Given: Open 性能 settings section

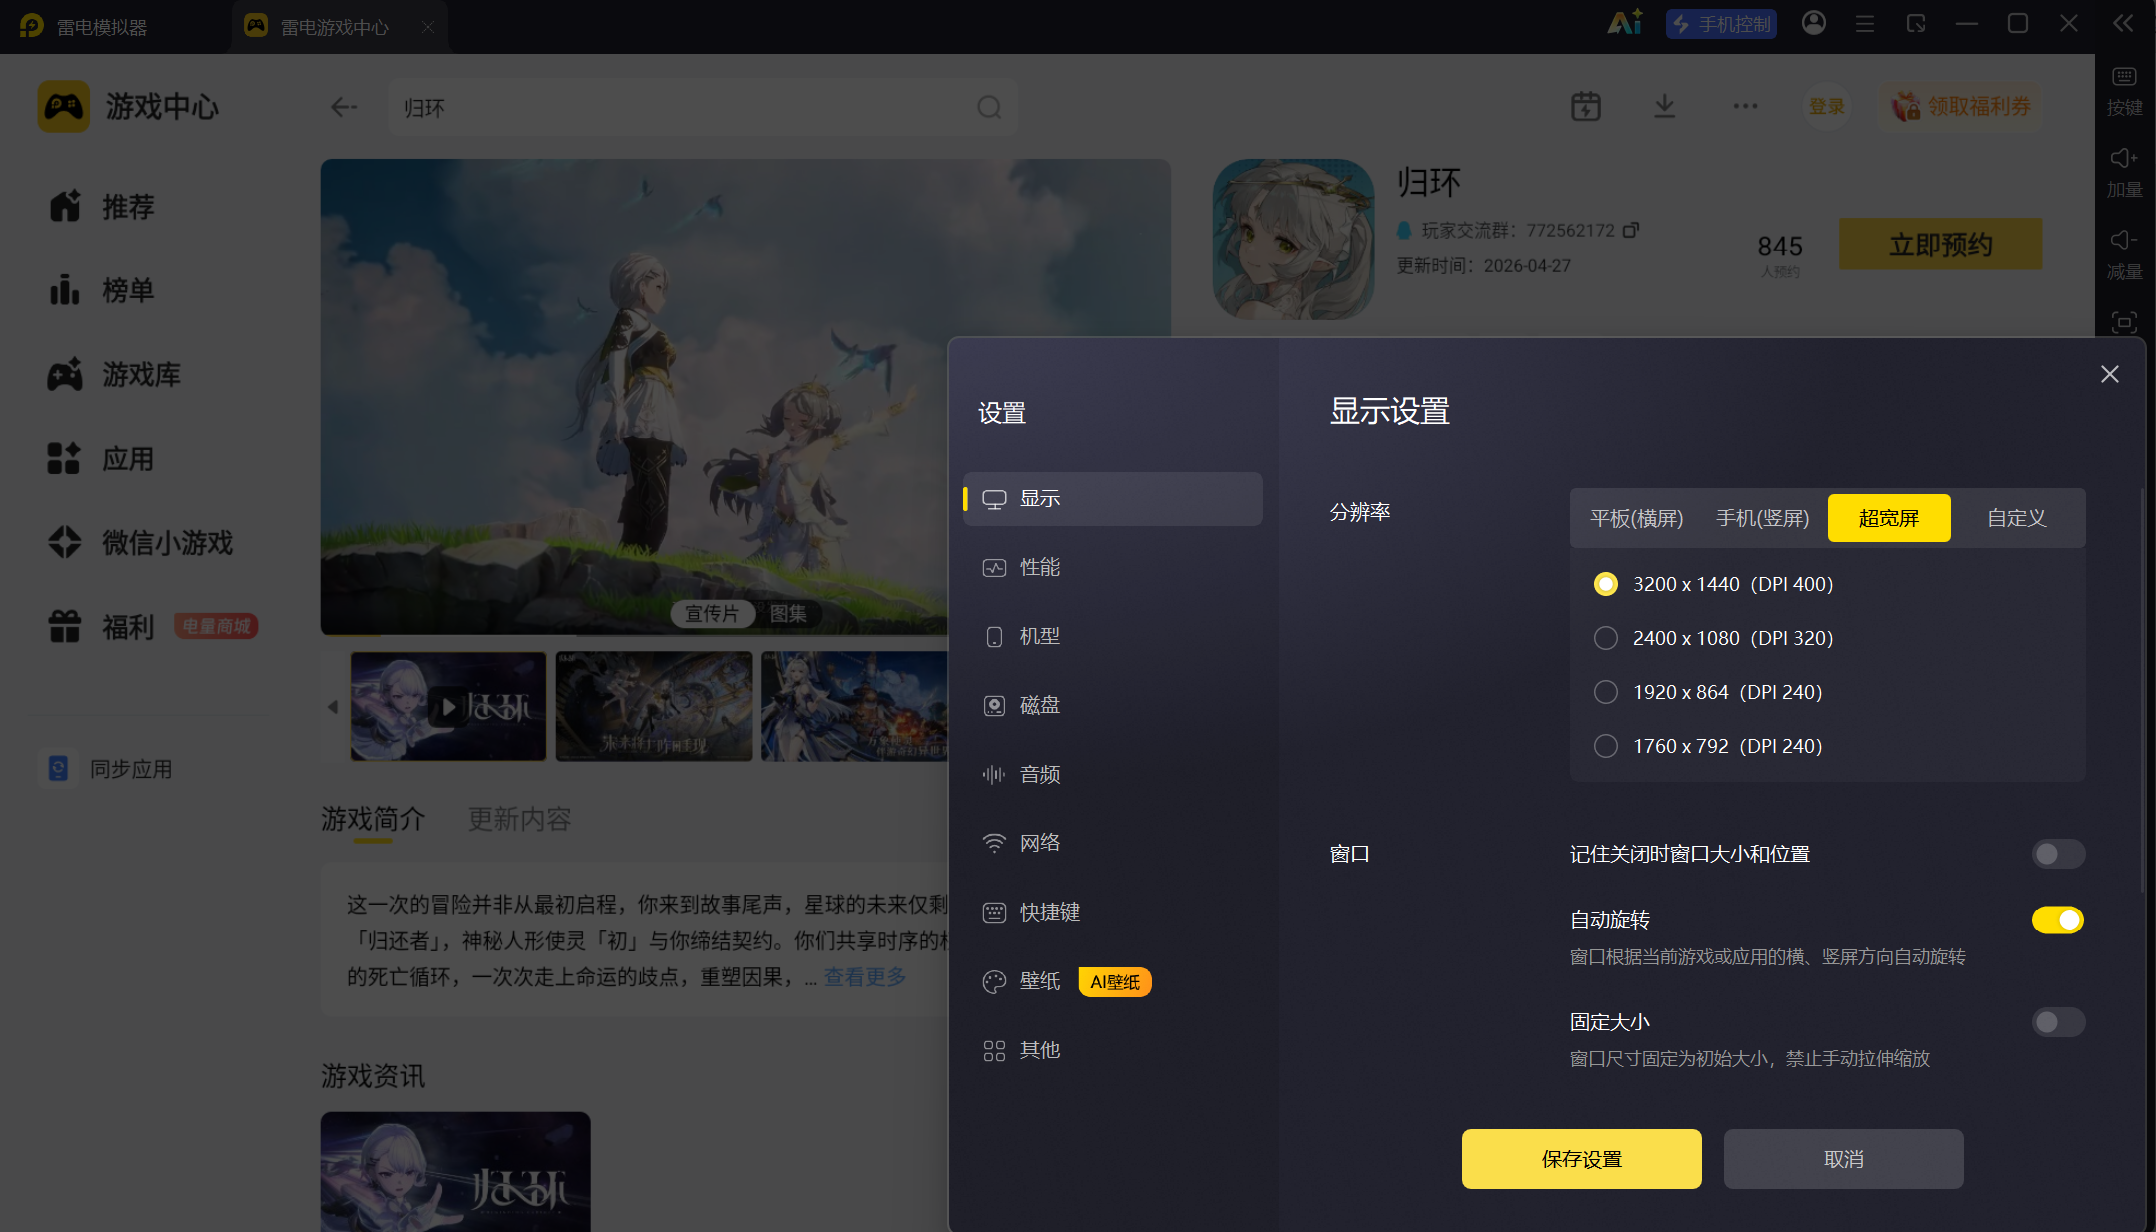Looking at the screenshot, I should (x=1113, y=568).
